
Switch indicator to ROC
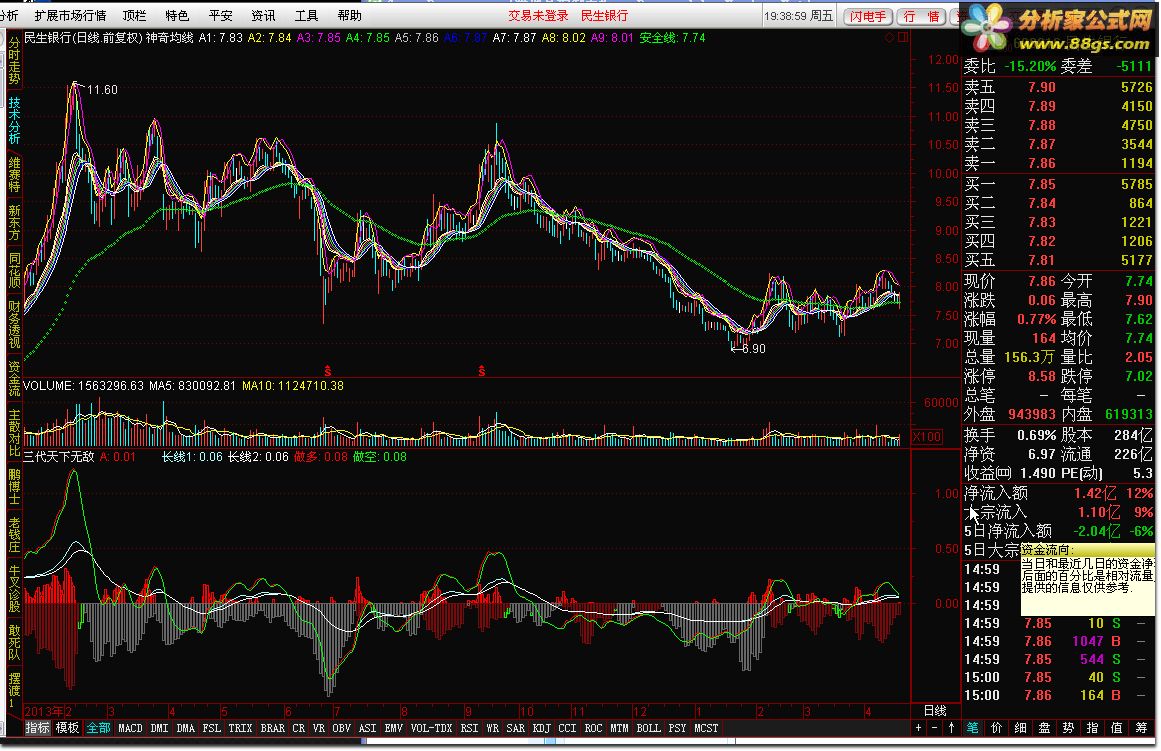(593, 728)
